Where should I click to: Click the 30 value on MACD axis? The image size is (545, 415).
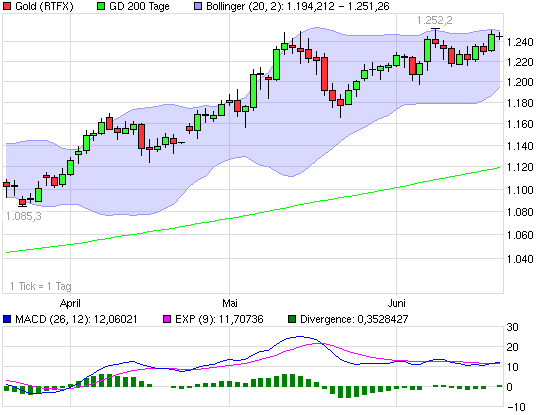coord(512,327)
